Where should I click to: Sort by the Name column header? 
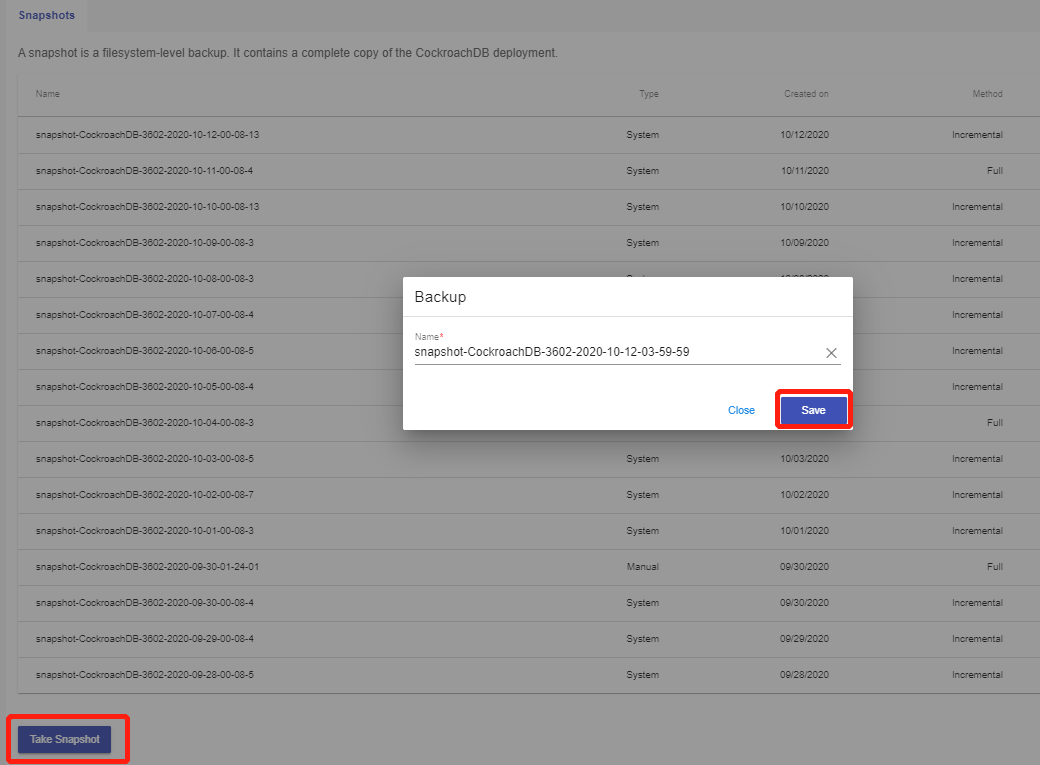48,94
